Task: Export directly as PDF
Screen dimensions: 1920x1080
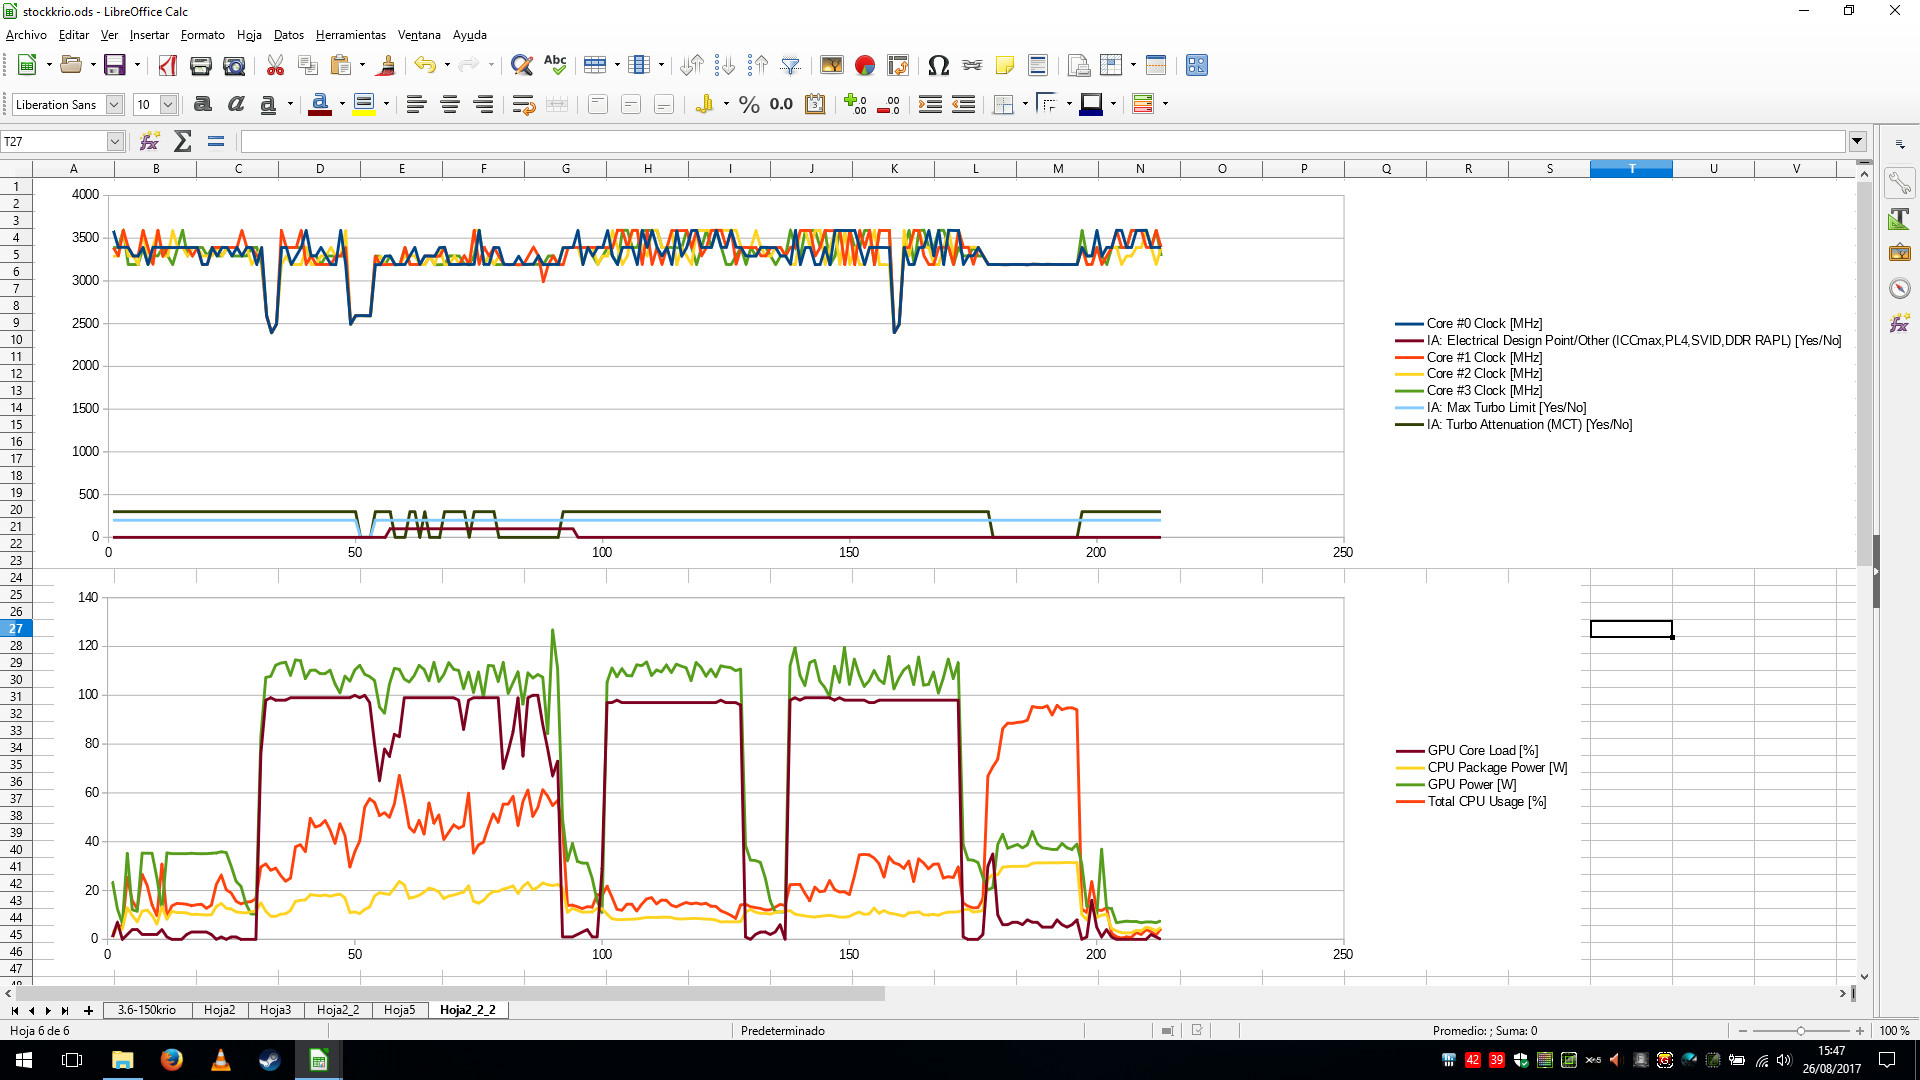Action: [168, 65]
